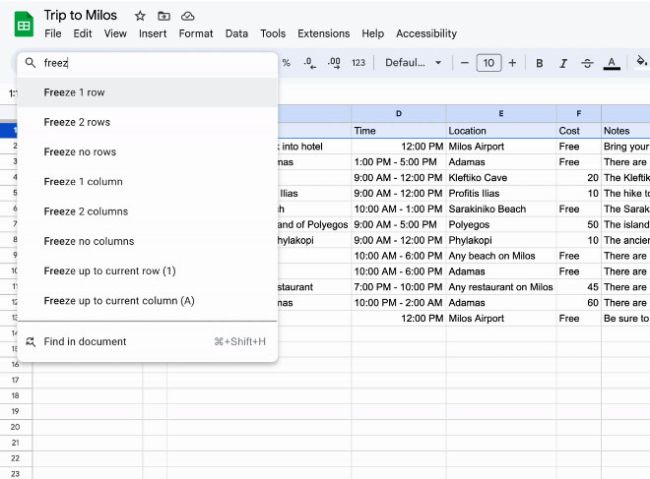650x479 pixels.
Task: Open more number formats (123)
Action: (x=359, y=63)
